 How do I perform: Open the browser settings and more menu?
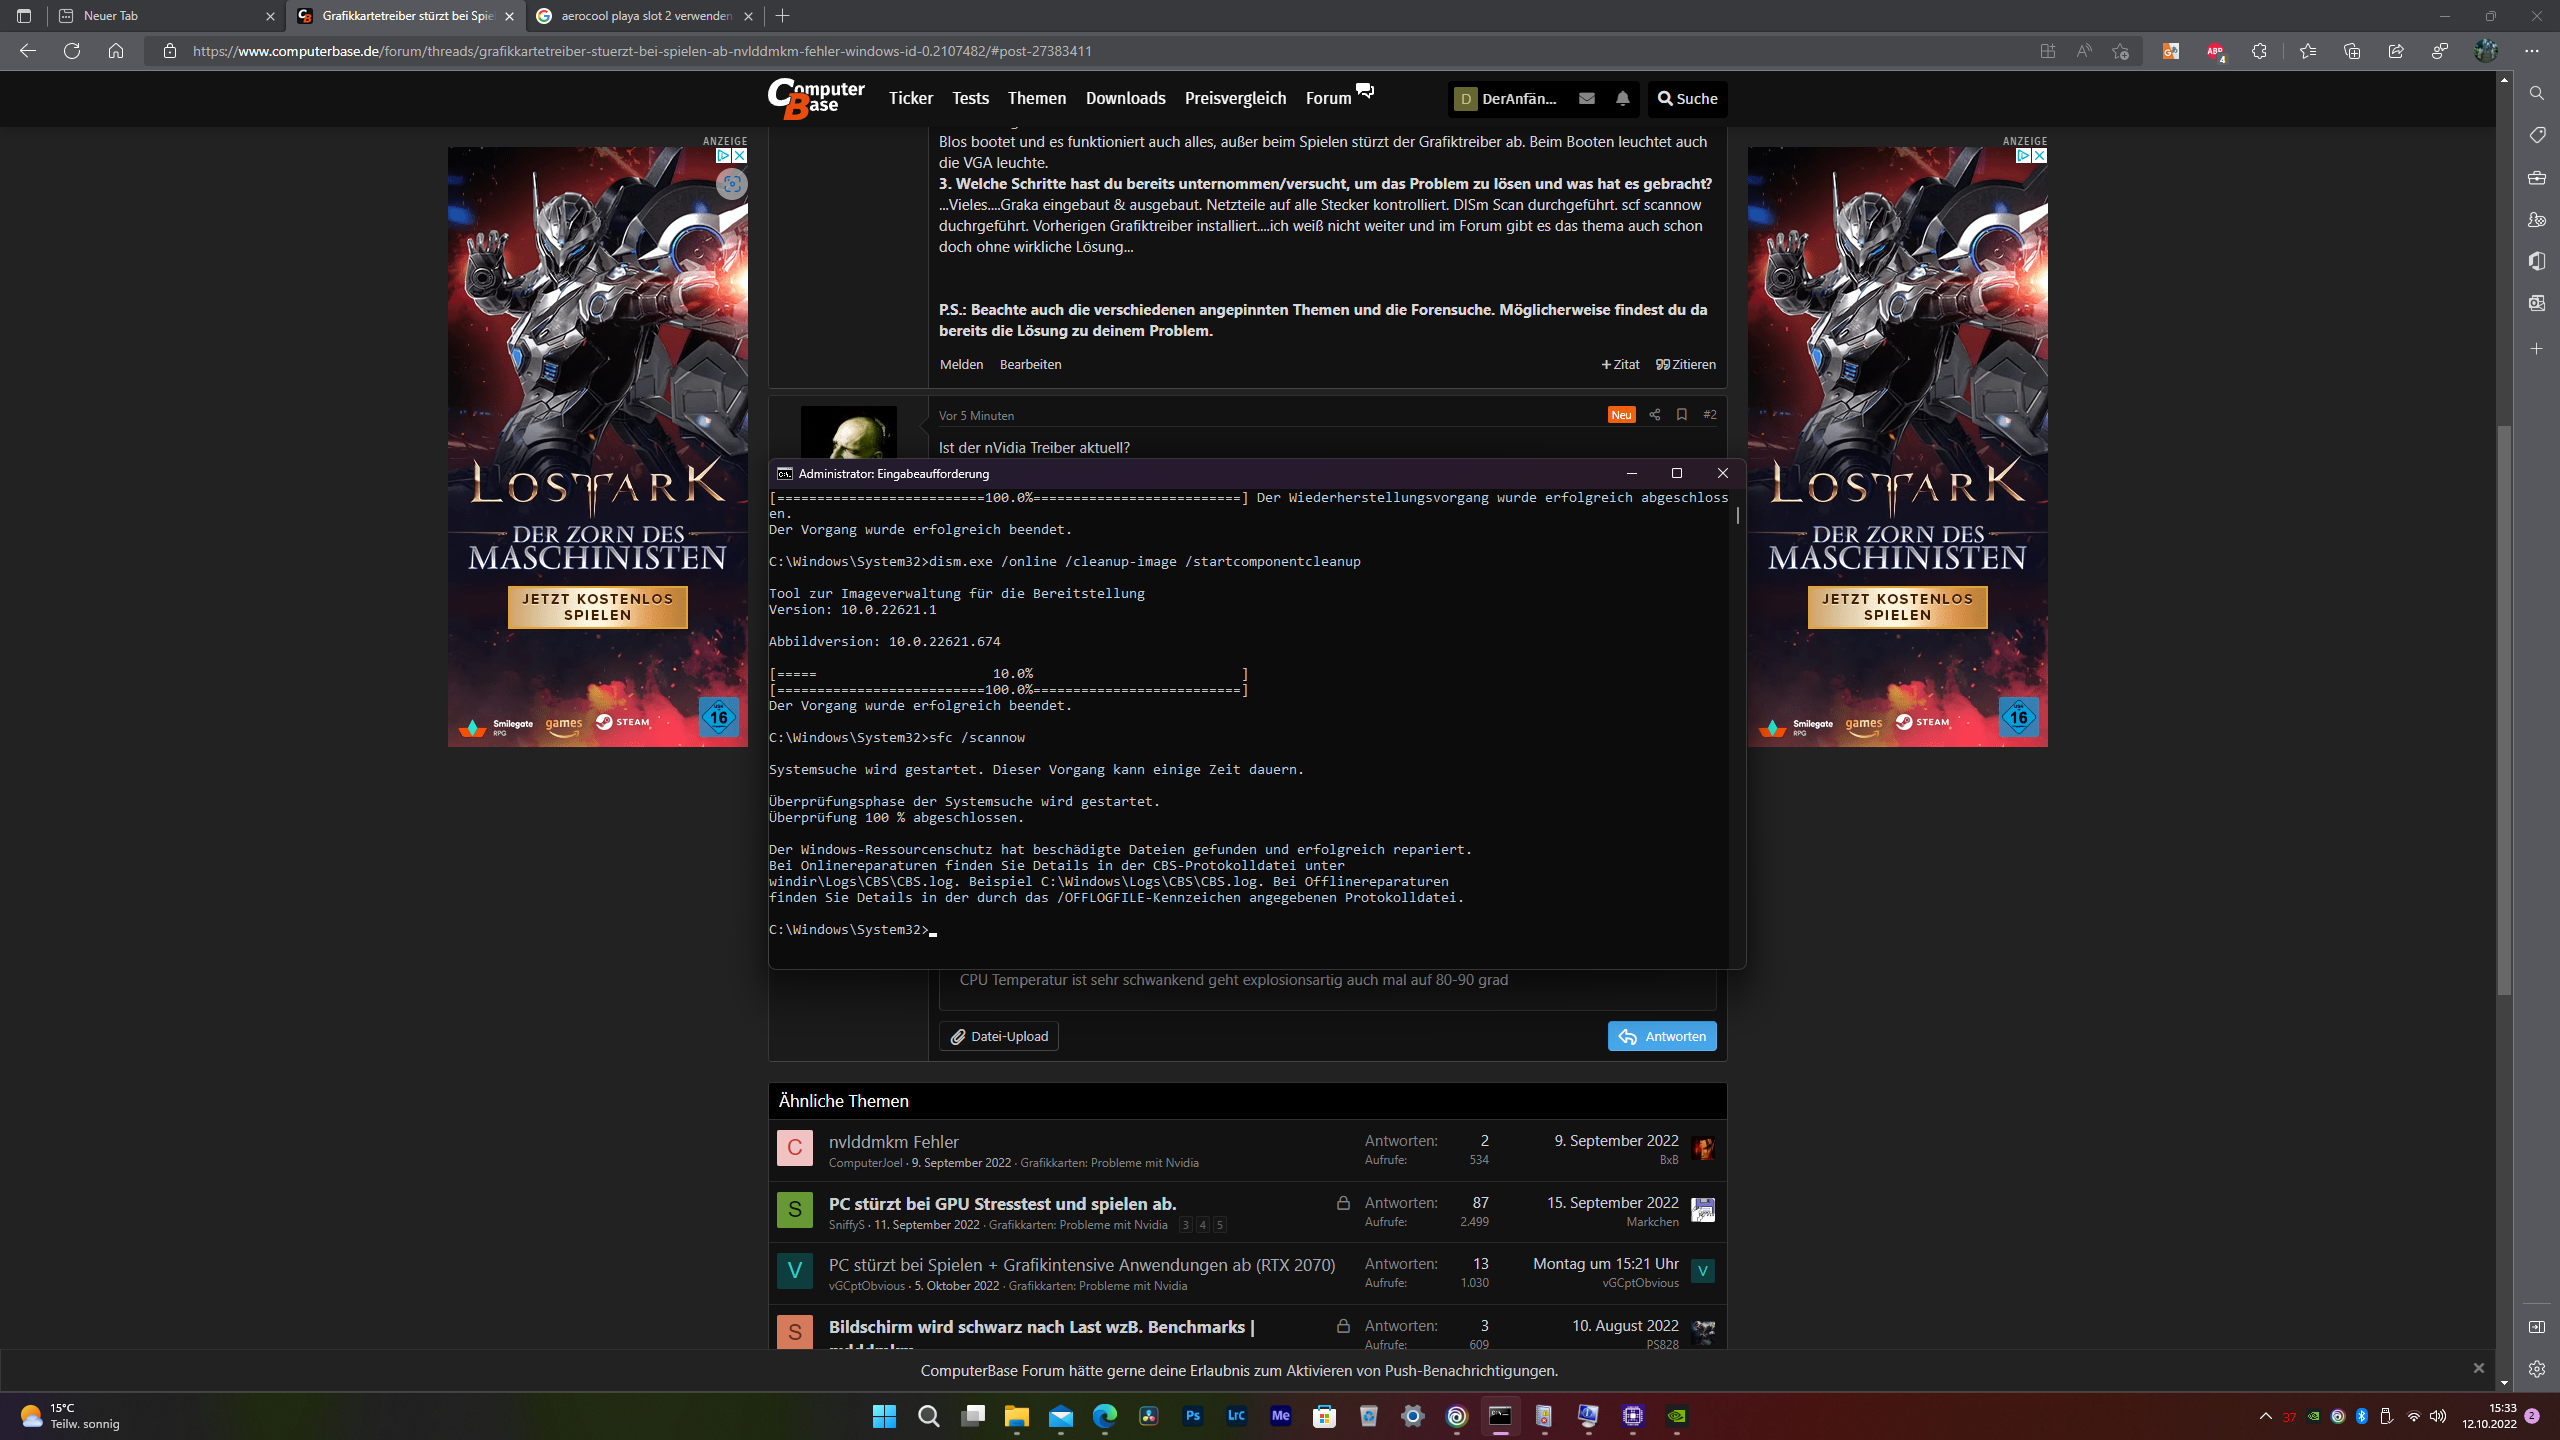point(2531,51)
